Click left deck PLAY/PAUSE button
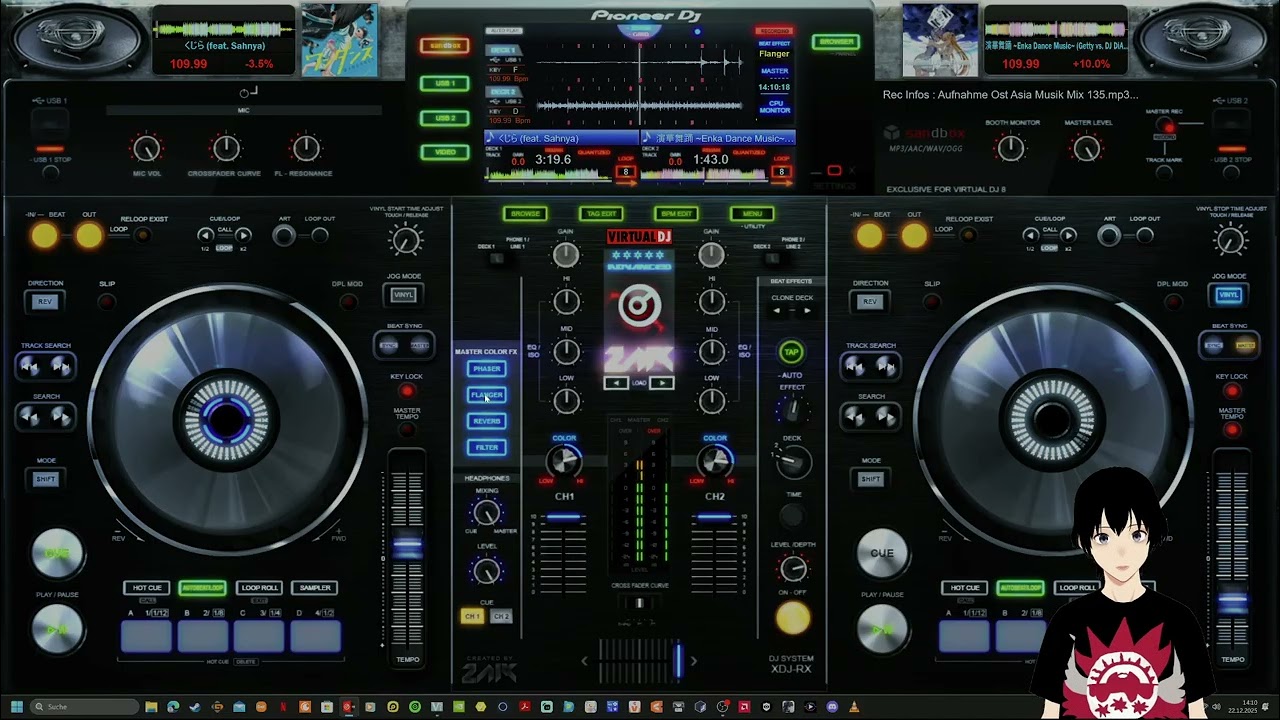This screenshot has width=1280, height=720. point(57,630)
